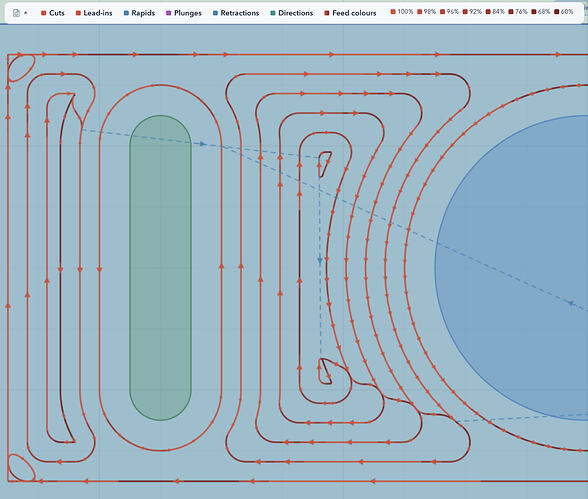The height and width of the screenshot is (499, 588).
Task: Toggle the Directions arrows display
Action: [x=291, y=13]
